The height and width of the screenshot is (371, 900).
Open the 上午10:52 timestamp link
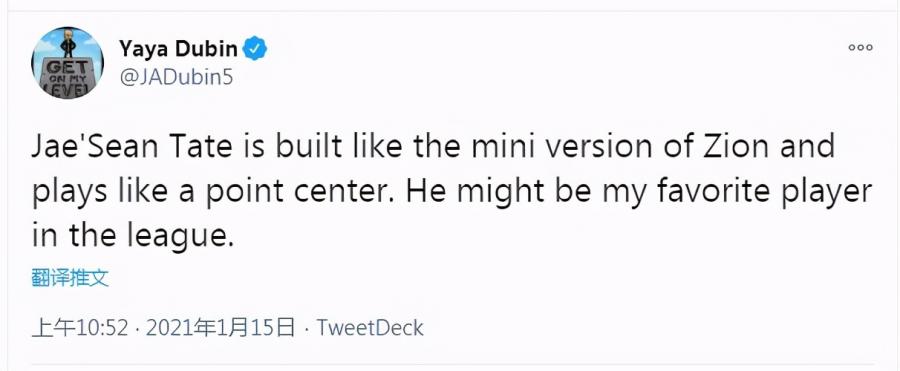click(80, 328)
